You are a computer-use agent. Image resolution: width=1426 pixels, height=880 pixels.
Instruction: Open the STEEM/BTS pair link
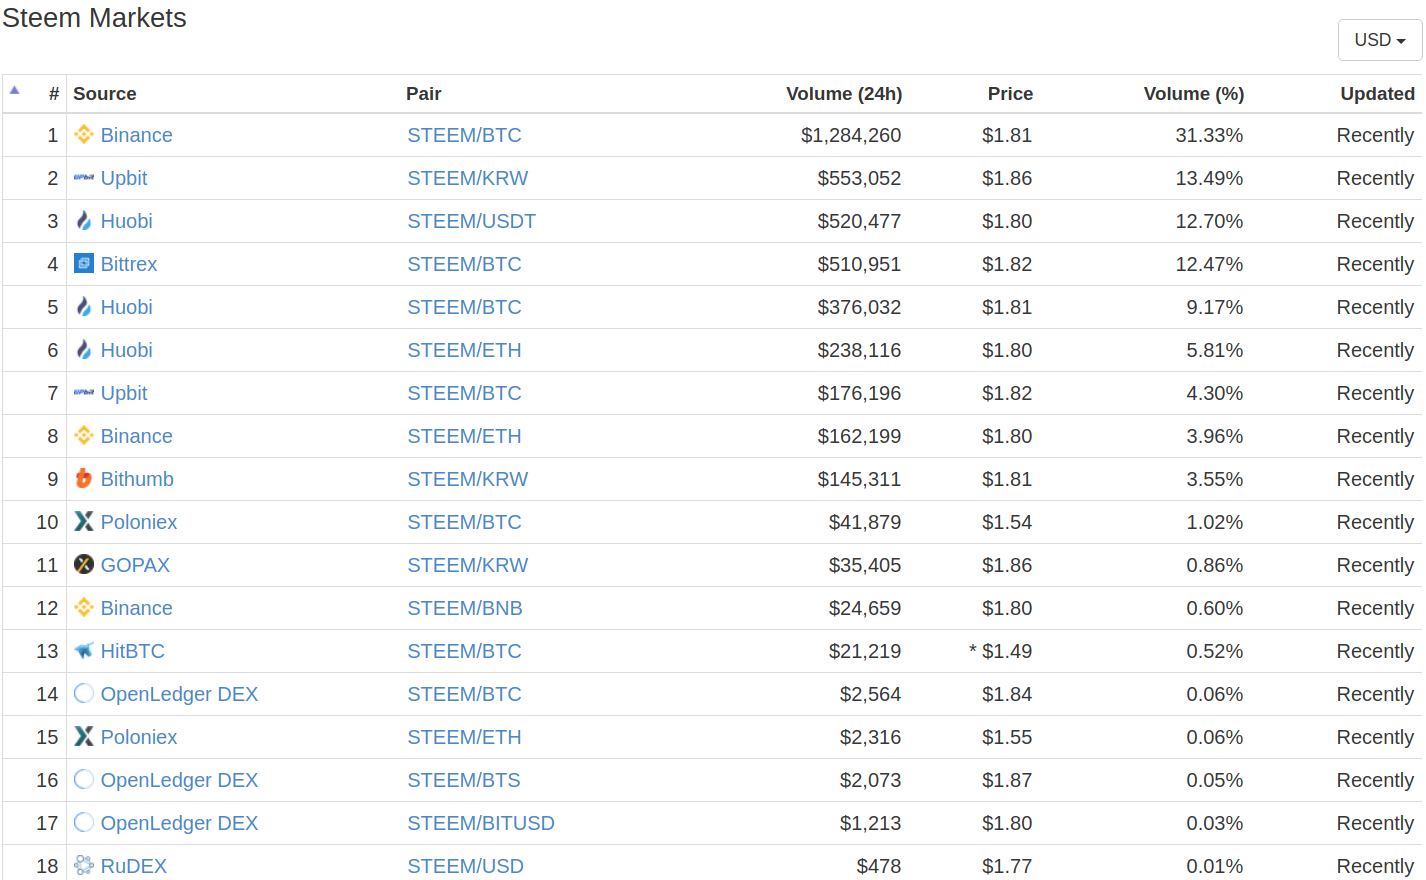coord(464,780)
